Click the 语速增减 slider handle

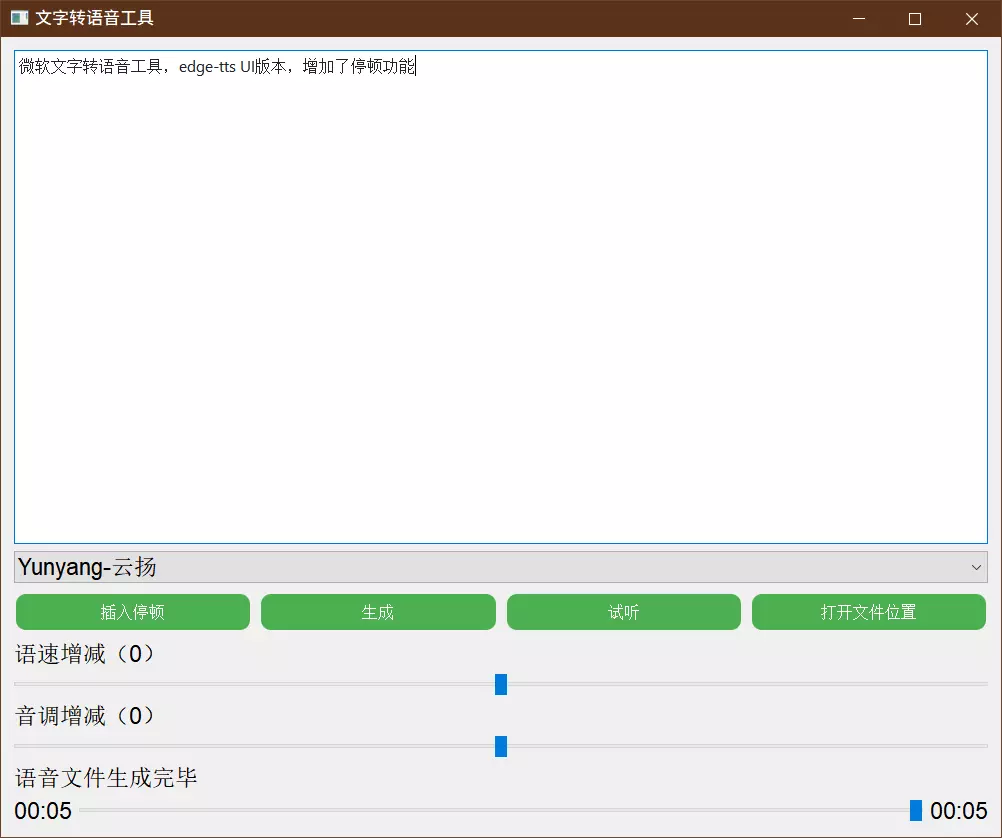(501, 684)
